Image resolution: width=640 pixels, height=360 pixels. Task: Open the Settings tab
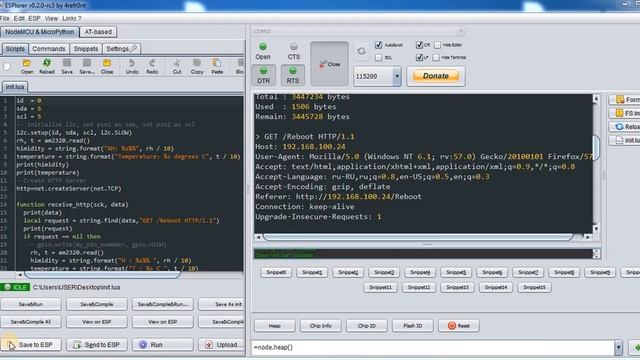tap(121, 49)
